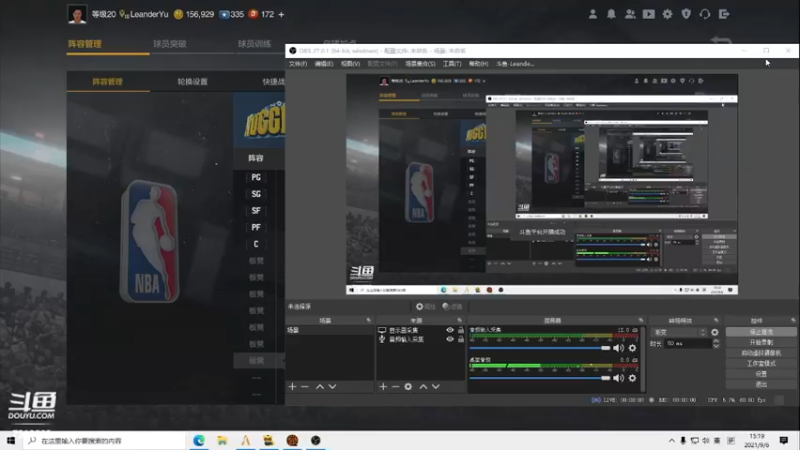
Task: Pop out the Sources dock panel
Action: tap(459, 320)
